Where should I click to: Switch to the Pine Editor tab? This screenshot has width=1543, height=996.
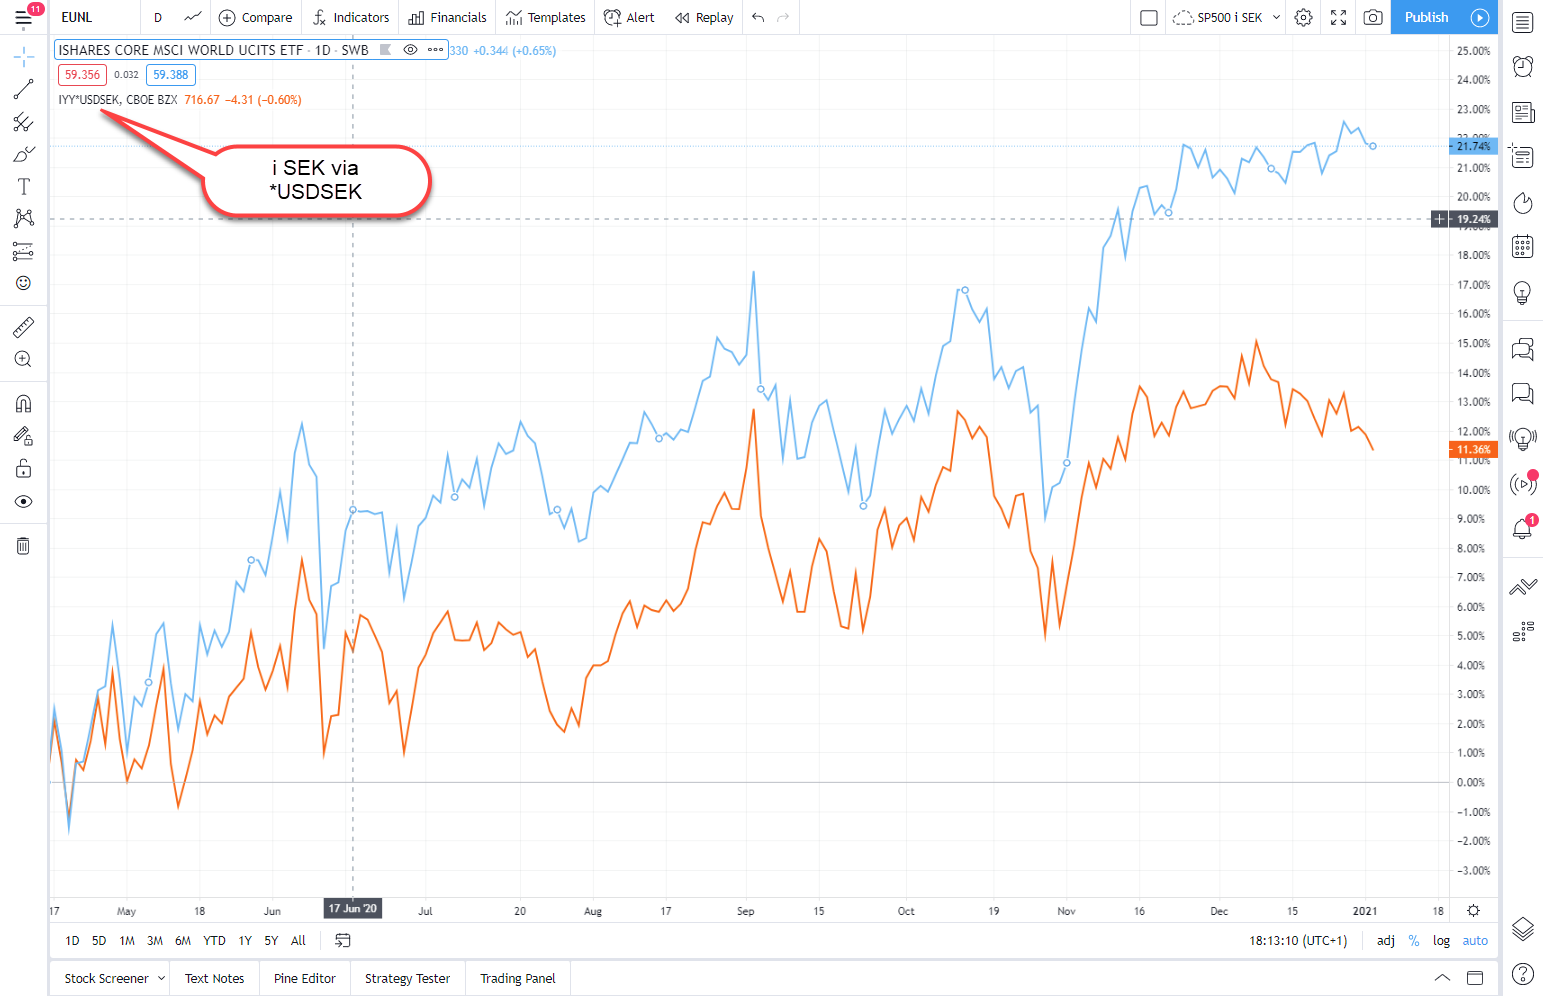pyautogui.click(x=304, y=978)
